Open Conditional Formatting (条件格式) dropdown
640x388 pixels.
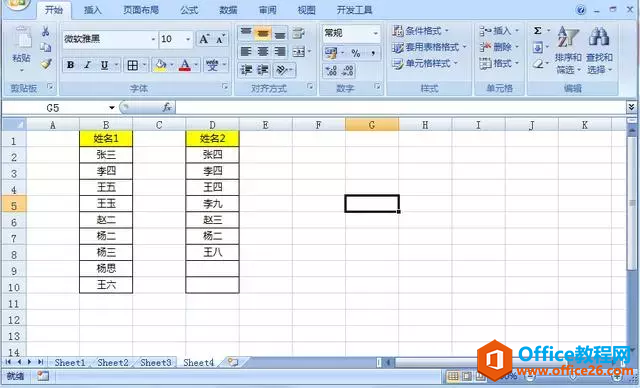point(420,31)
